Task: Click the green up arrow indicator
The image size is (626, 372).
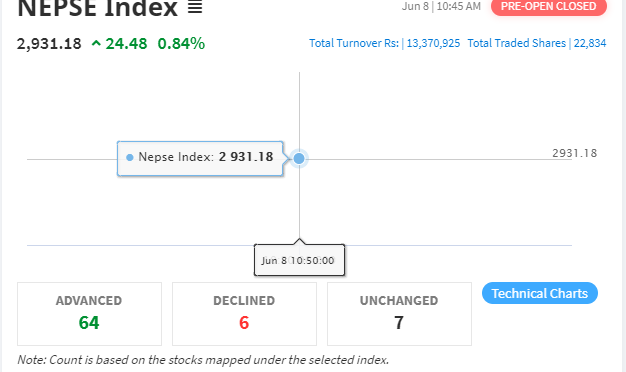Action: pos(96,43)
